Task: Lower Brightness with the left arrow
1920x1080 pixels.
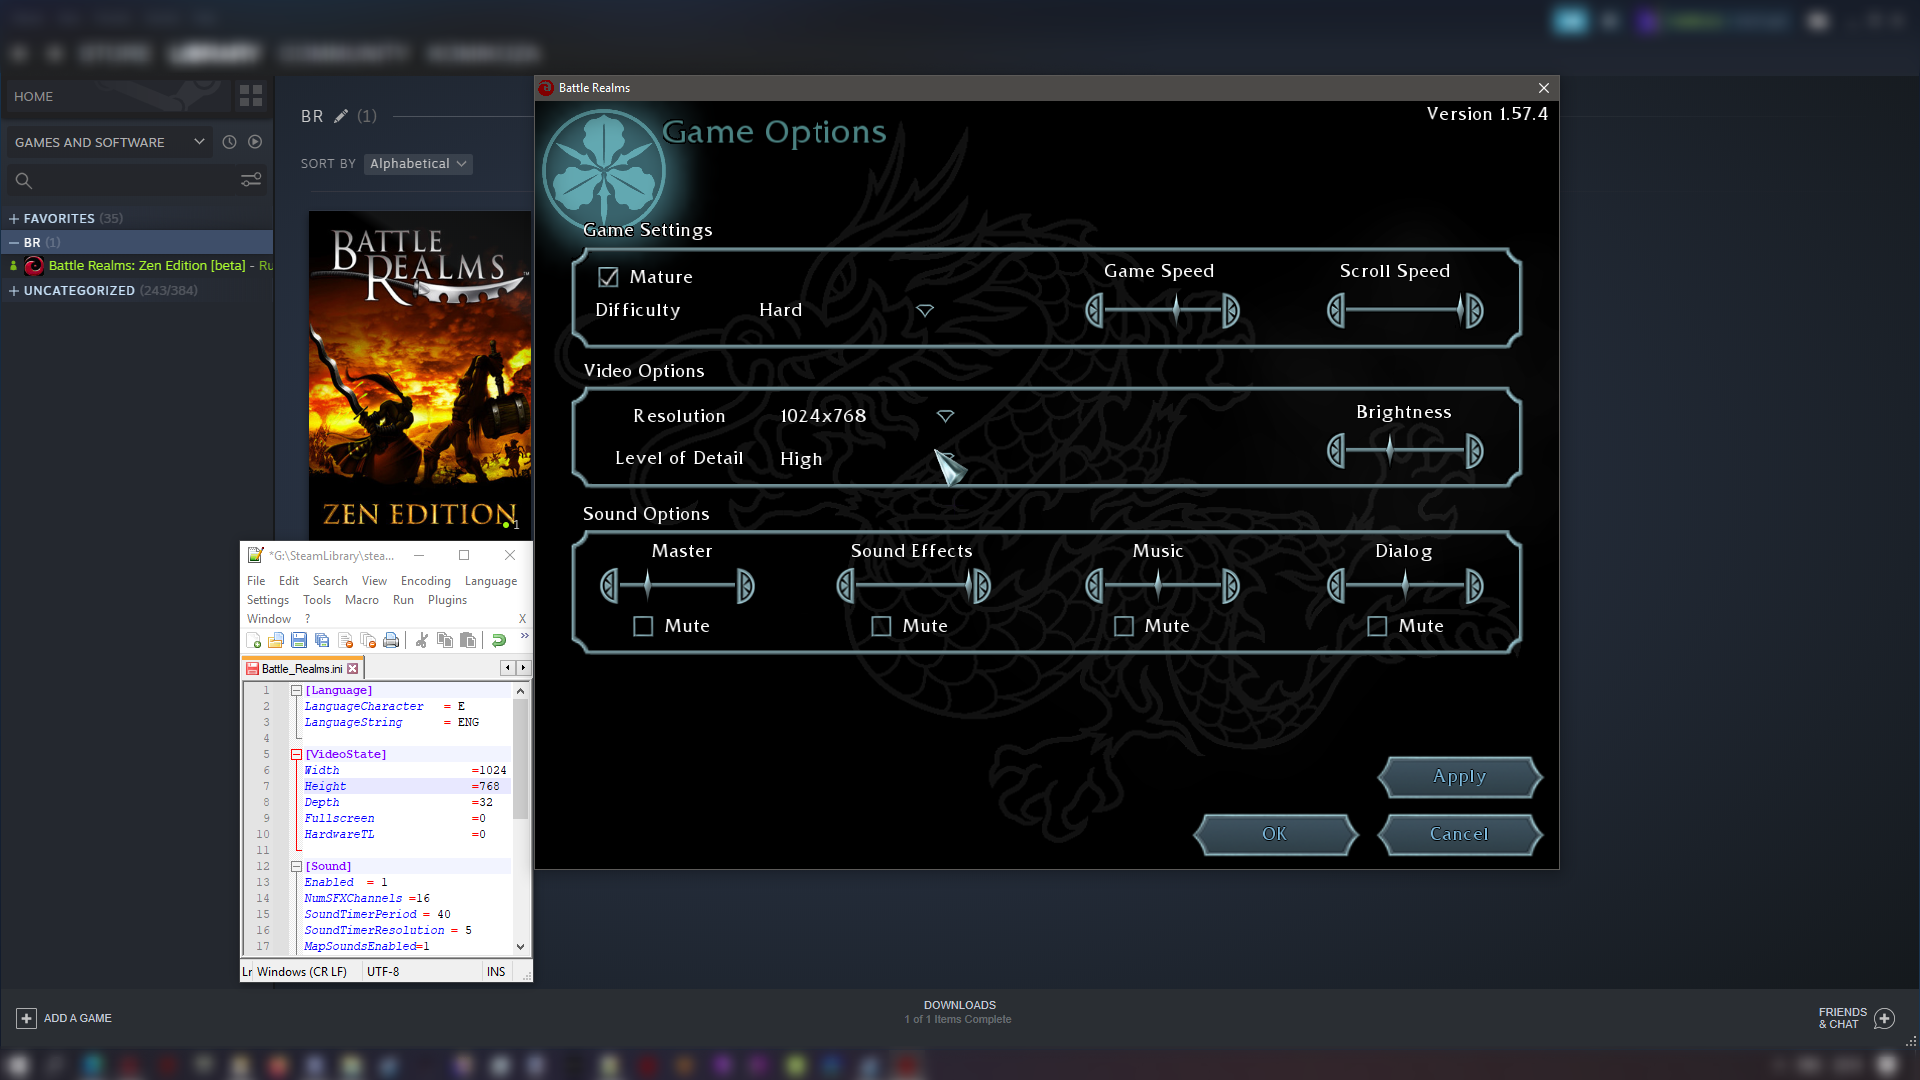Action: pyautogui.click(x=1336, y=451)
